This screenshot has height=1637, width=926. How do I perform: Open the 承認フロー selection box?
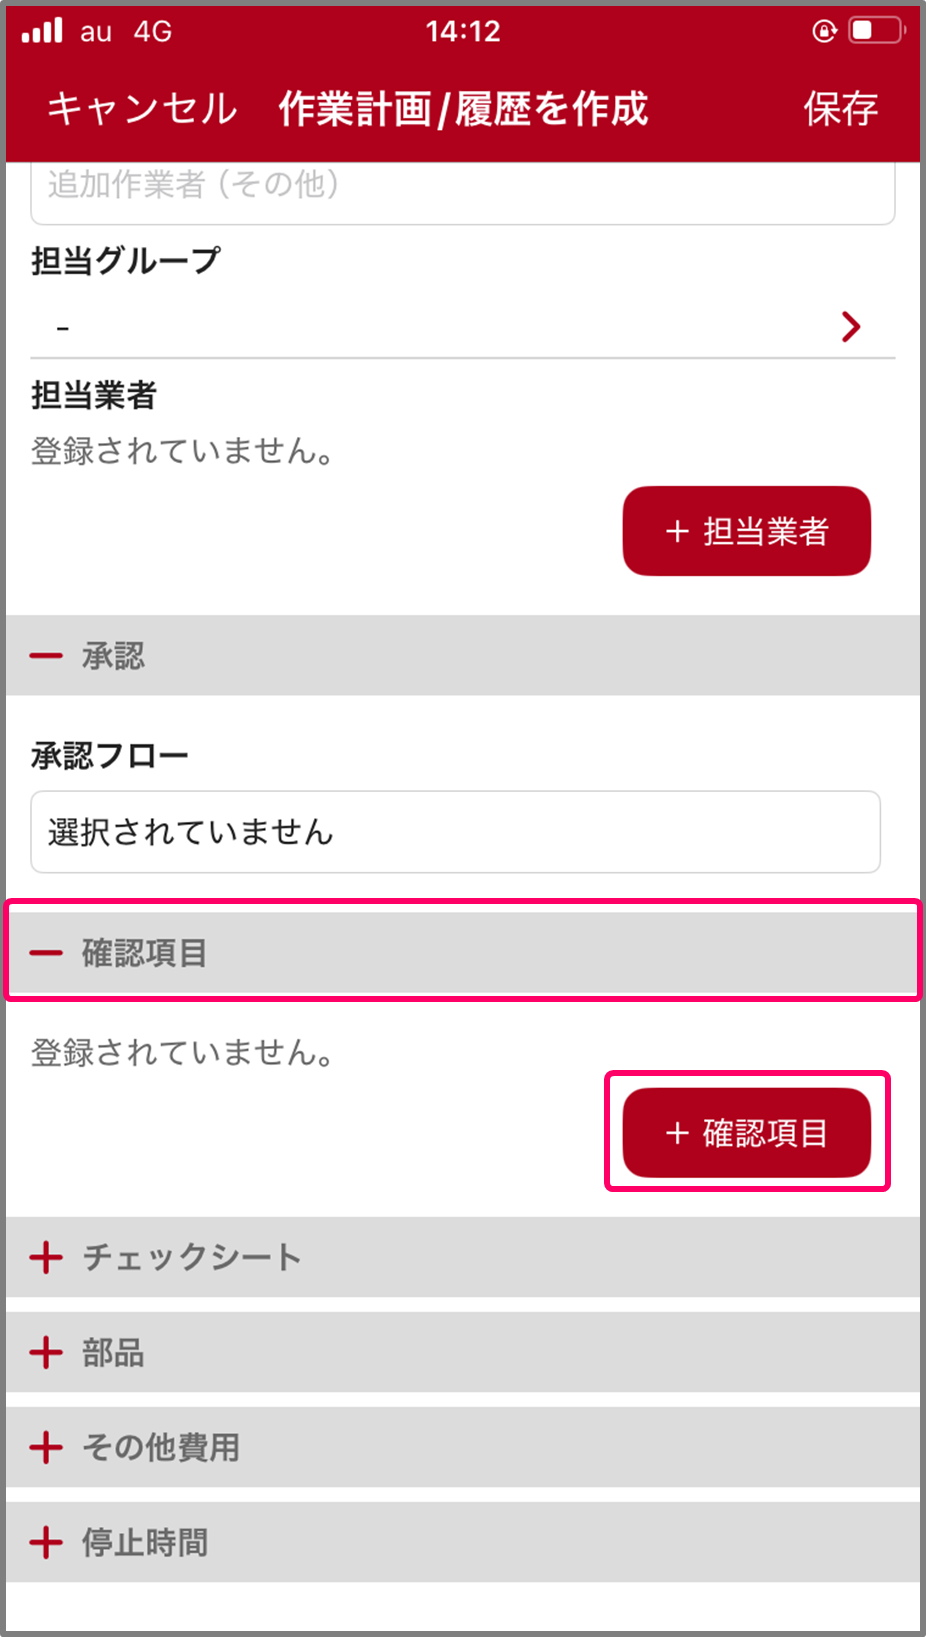click(455, 832)
